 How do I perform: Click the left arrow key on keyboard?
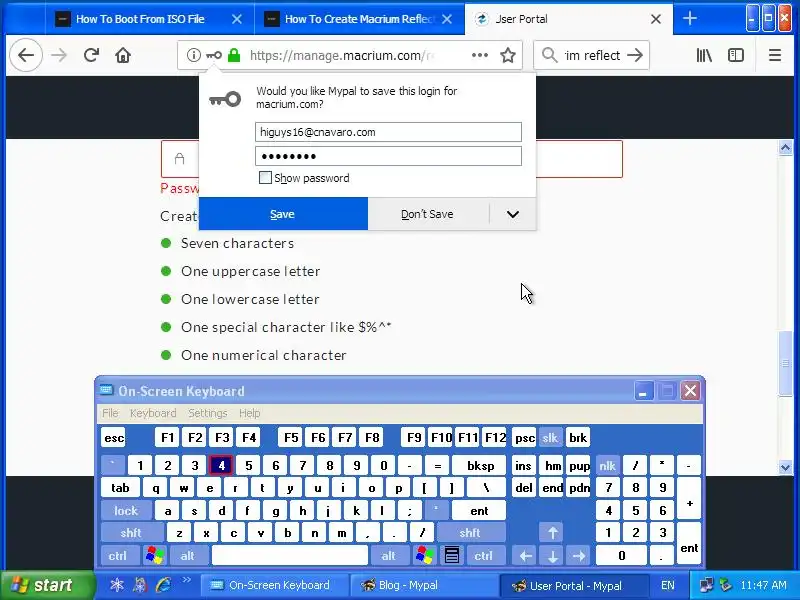tap(526, 555)
